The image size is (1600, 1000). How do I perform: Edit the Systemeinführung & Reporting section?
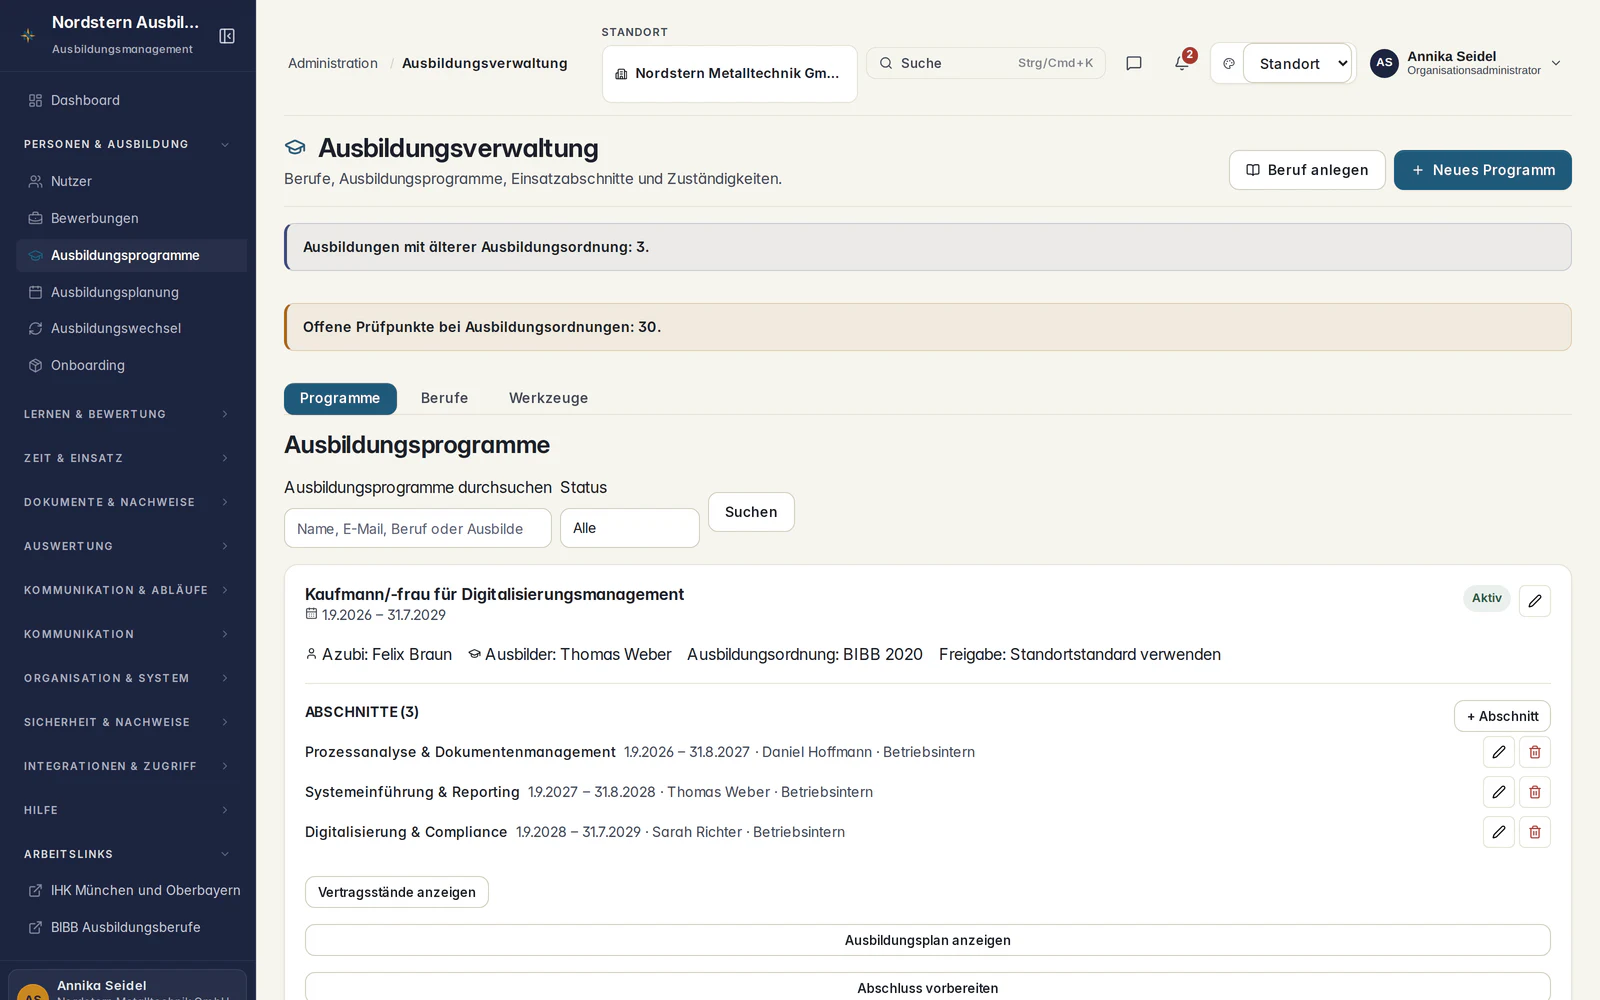click(1499, 792)
